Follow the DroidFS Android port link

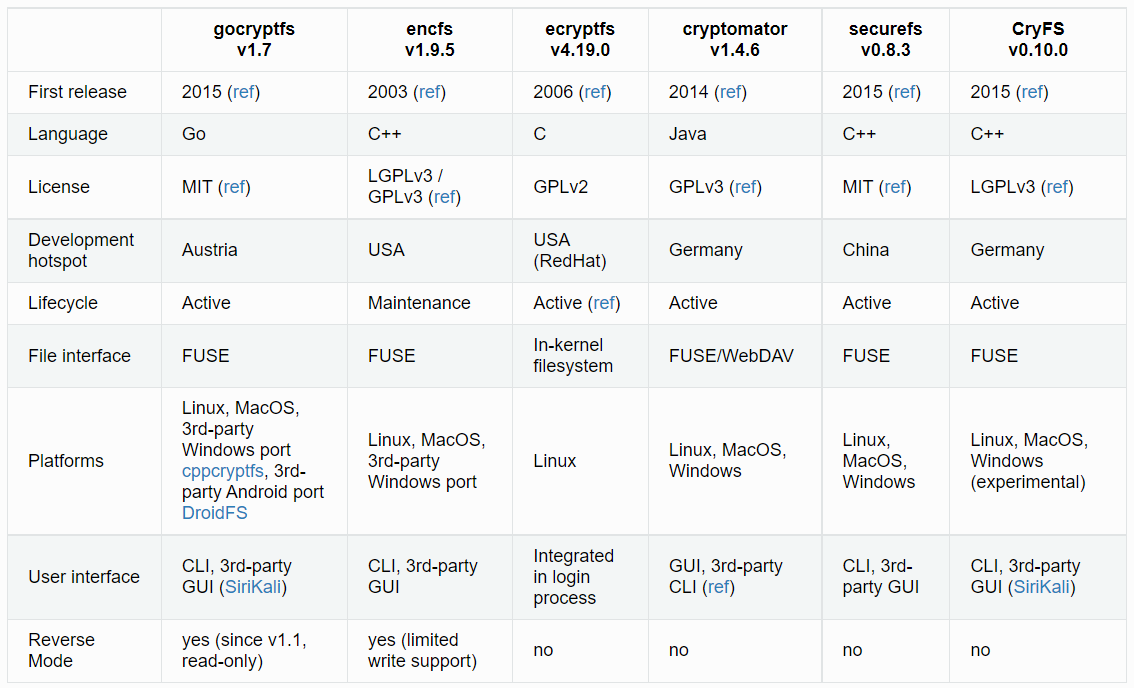pos(214,513)
